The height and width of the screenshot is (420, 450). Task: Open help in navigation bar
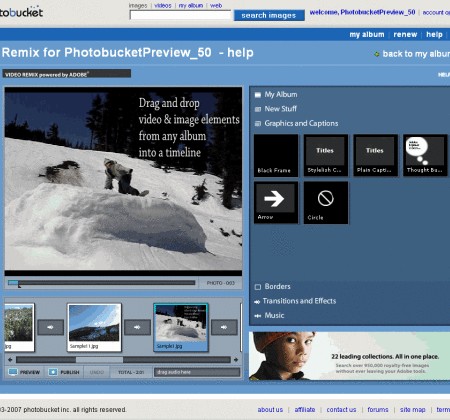click(434, 34)
